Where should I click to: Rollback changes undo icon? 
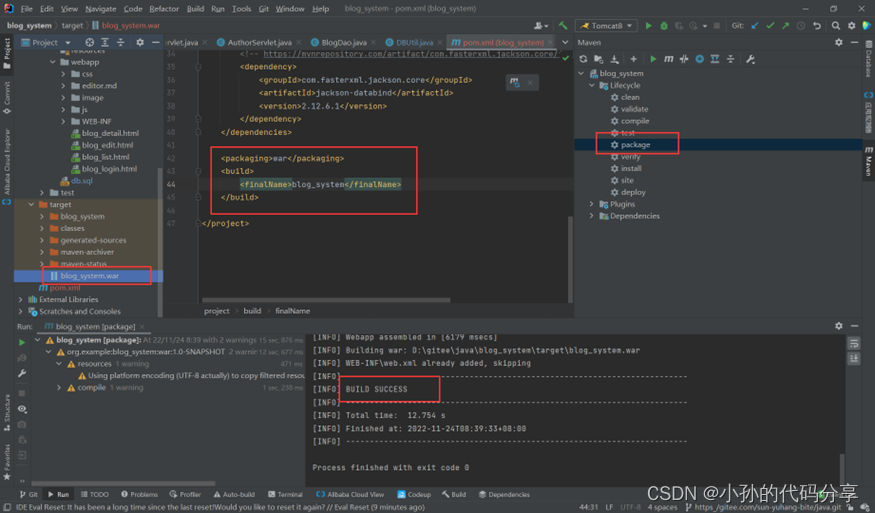817,26
